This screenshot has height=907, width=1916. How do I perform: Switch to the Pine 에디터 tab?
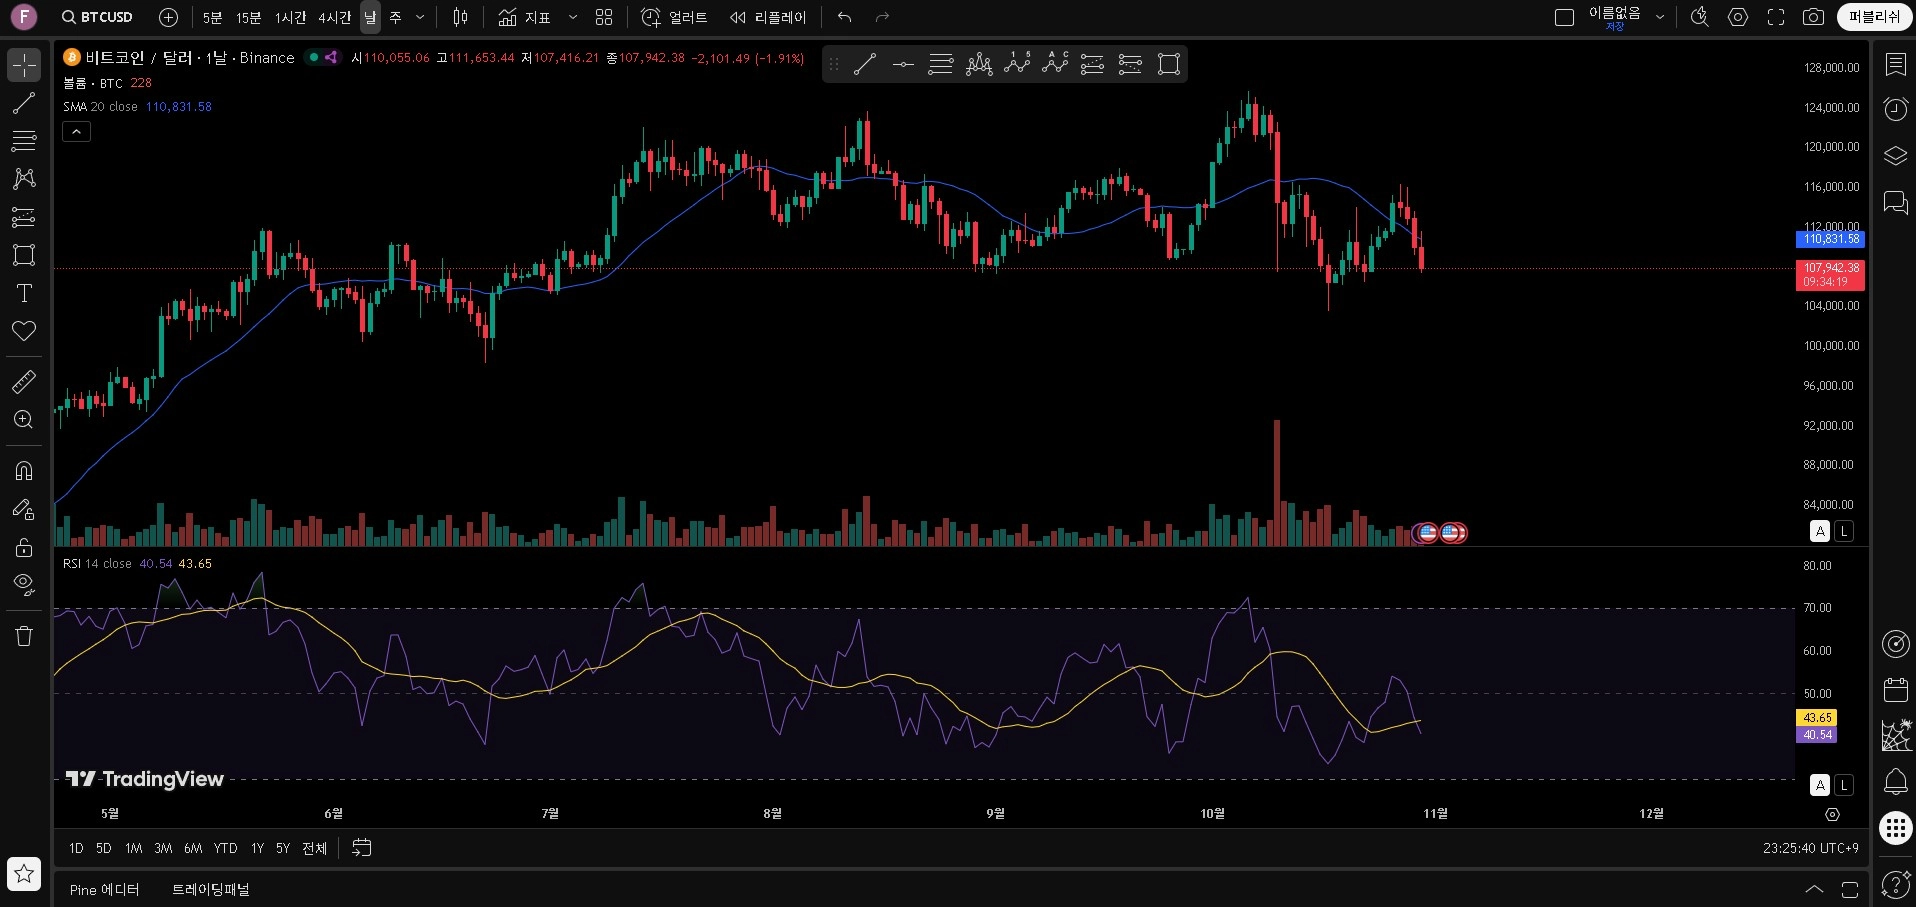103,889
